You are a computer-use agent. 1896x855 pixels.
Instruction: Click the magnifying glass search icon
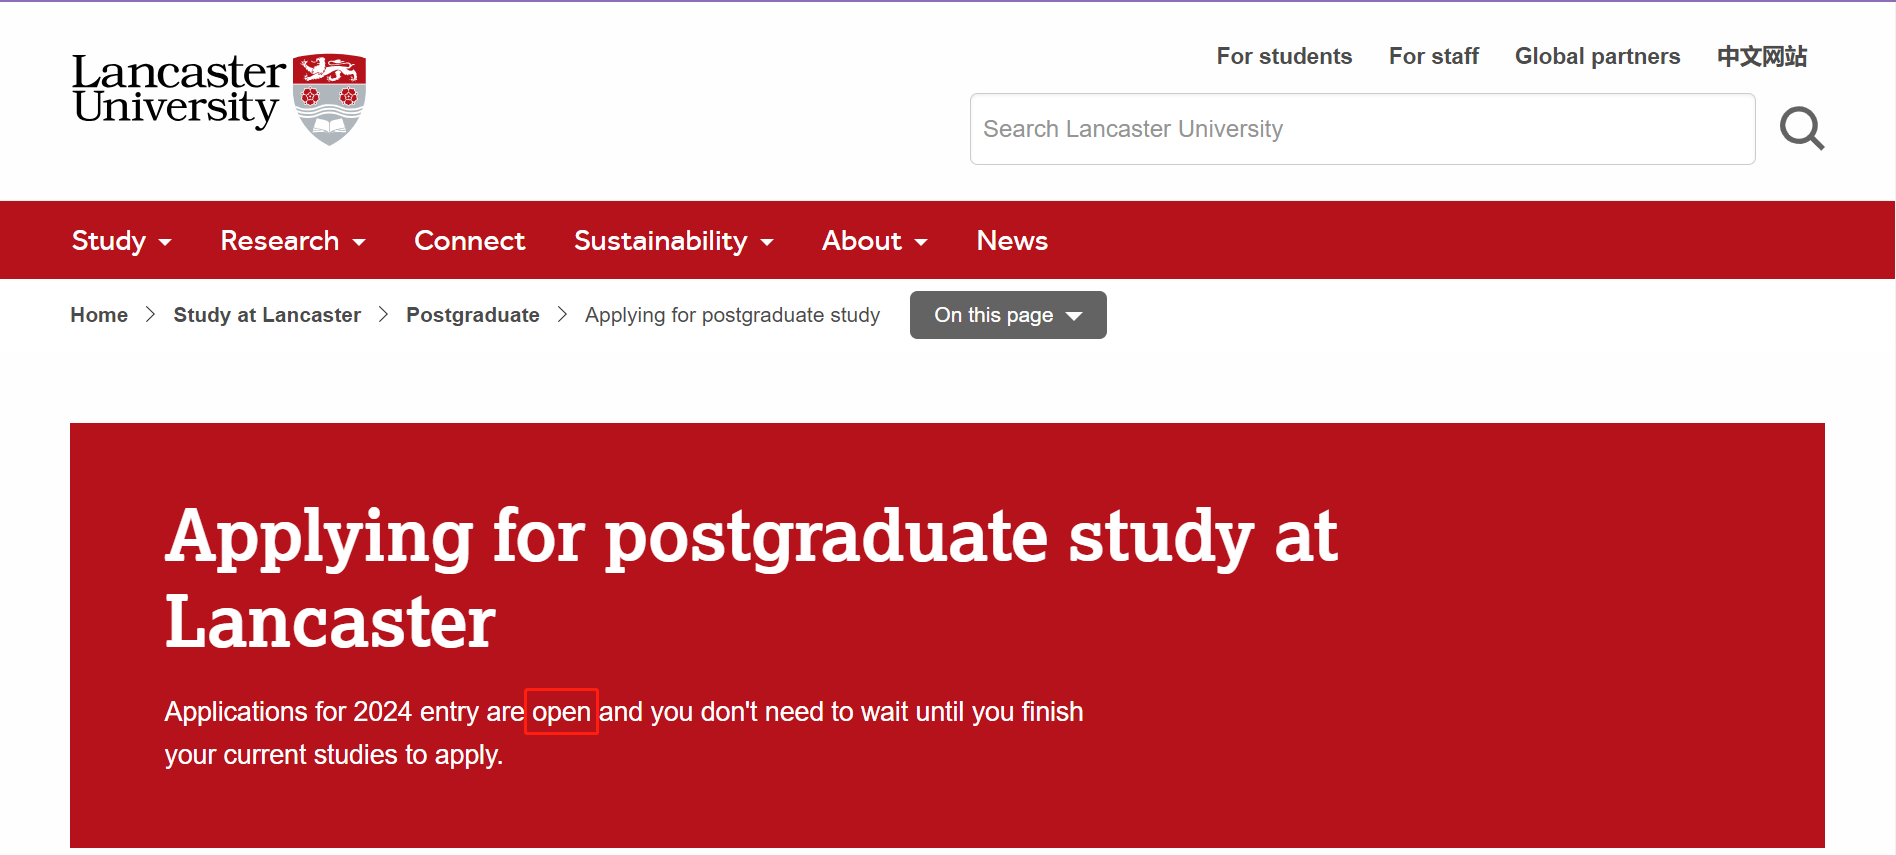tap(1802, 129)
